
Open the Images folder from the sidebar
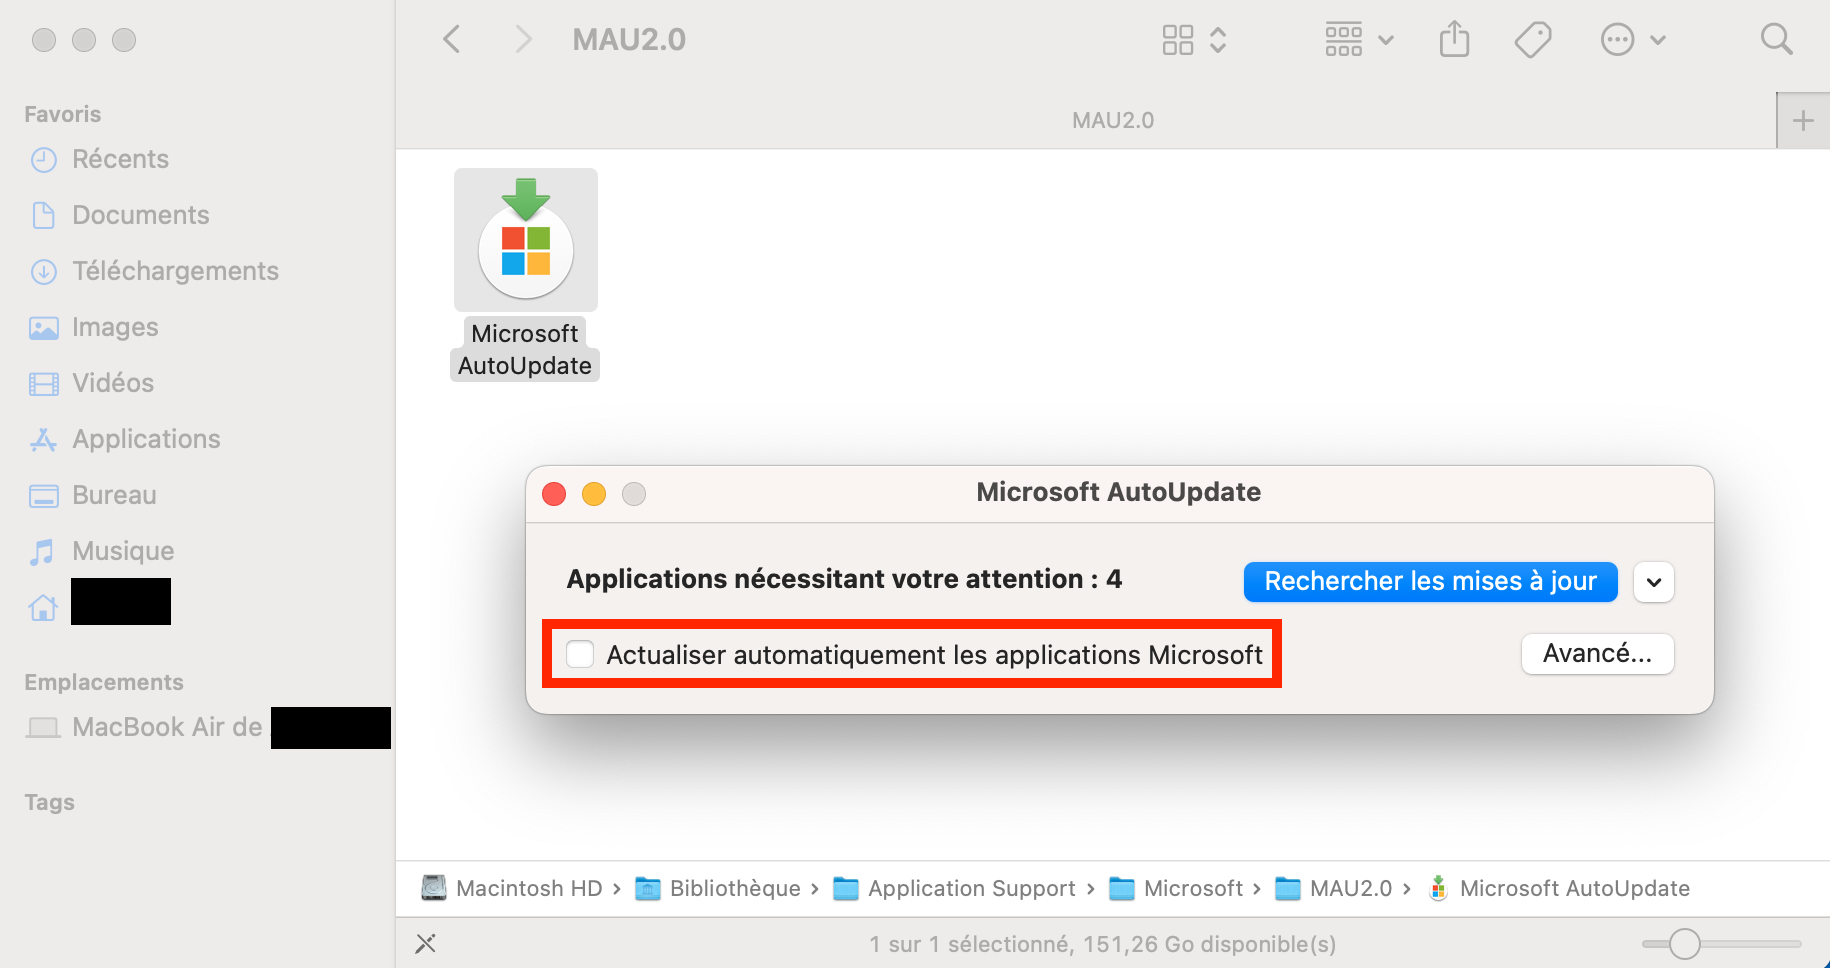[114, 326]
